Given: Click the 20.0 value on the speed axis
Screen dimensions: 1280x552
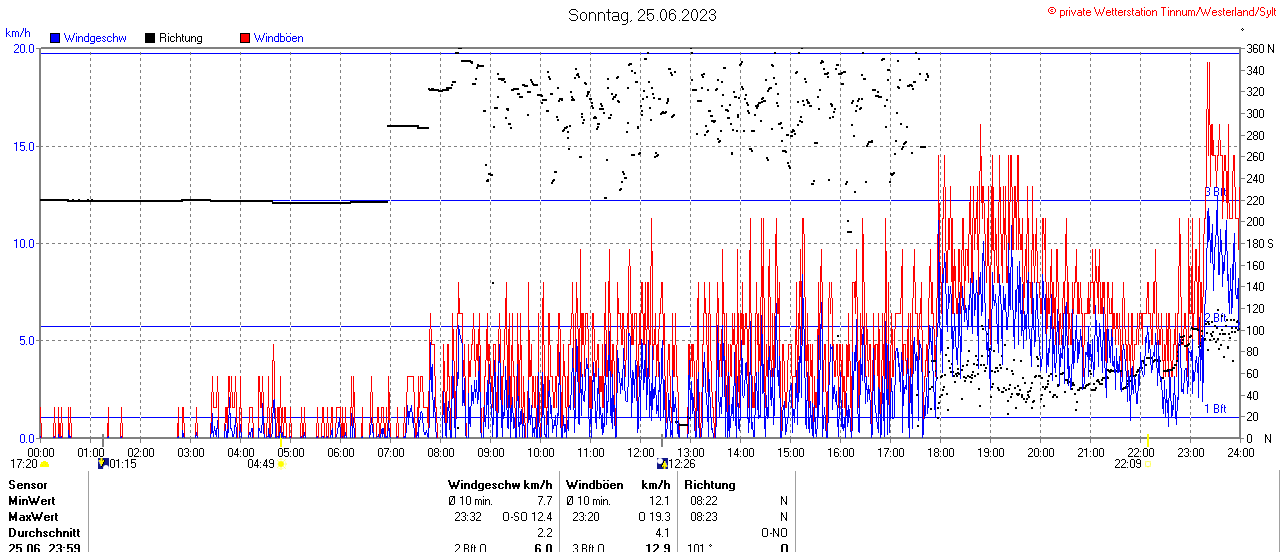Looking at the screenshot, I should tap(23, 49).
